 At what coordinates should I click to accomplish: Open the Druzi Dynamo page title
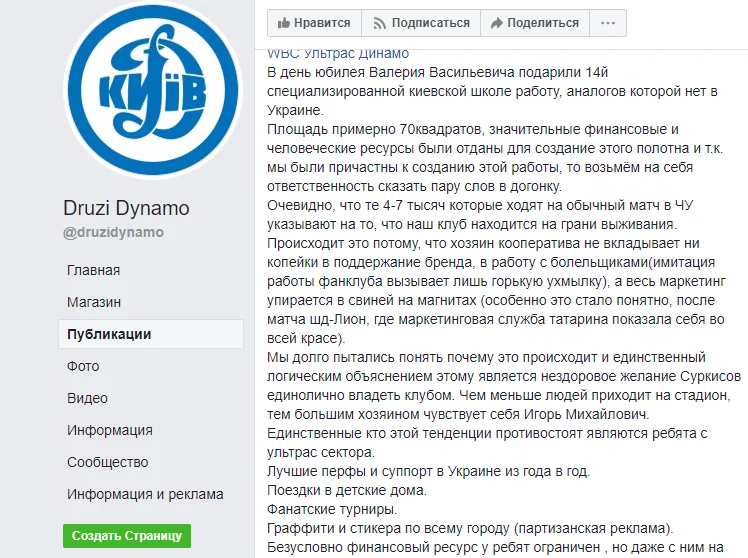(126, 208)
